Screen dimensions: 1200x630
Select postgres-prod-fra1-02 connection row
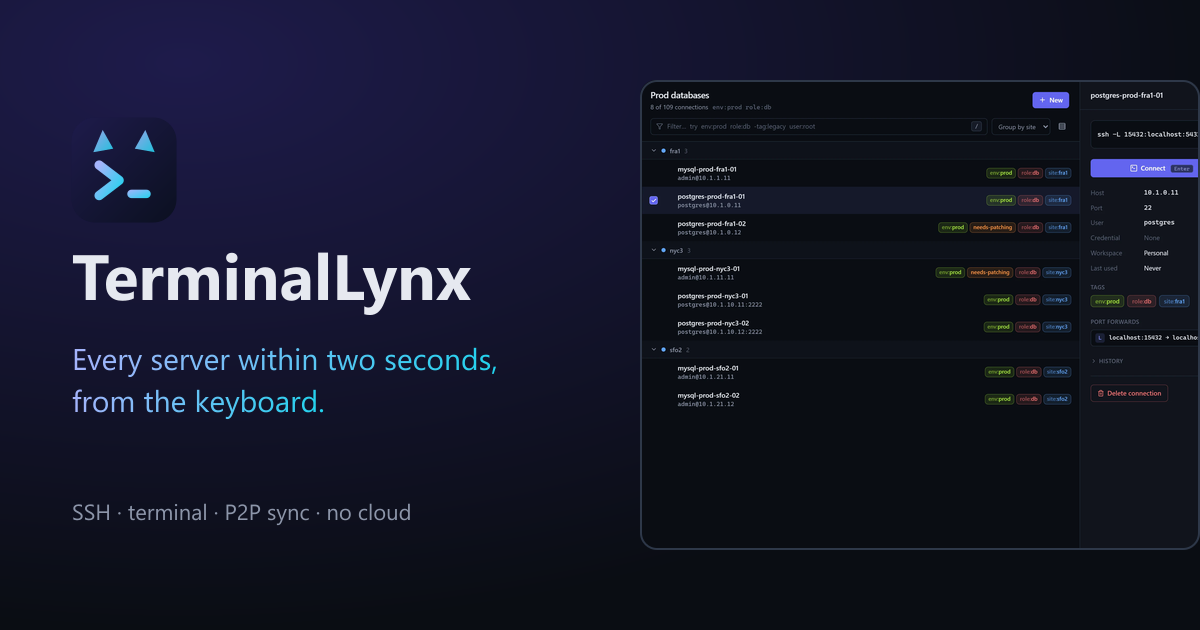[860, 227]
